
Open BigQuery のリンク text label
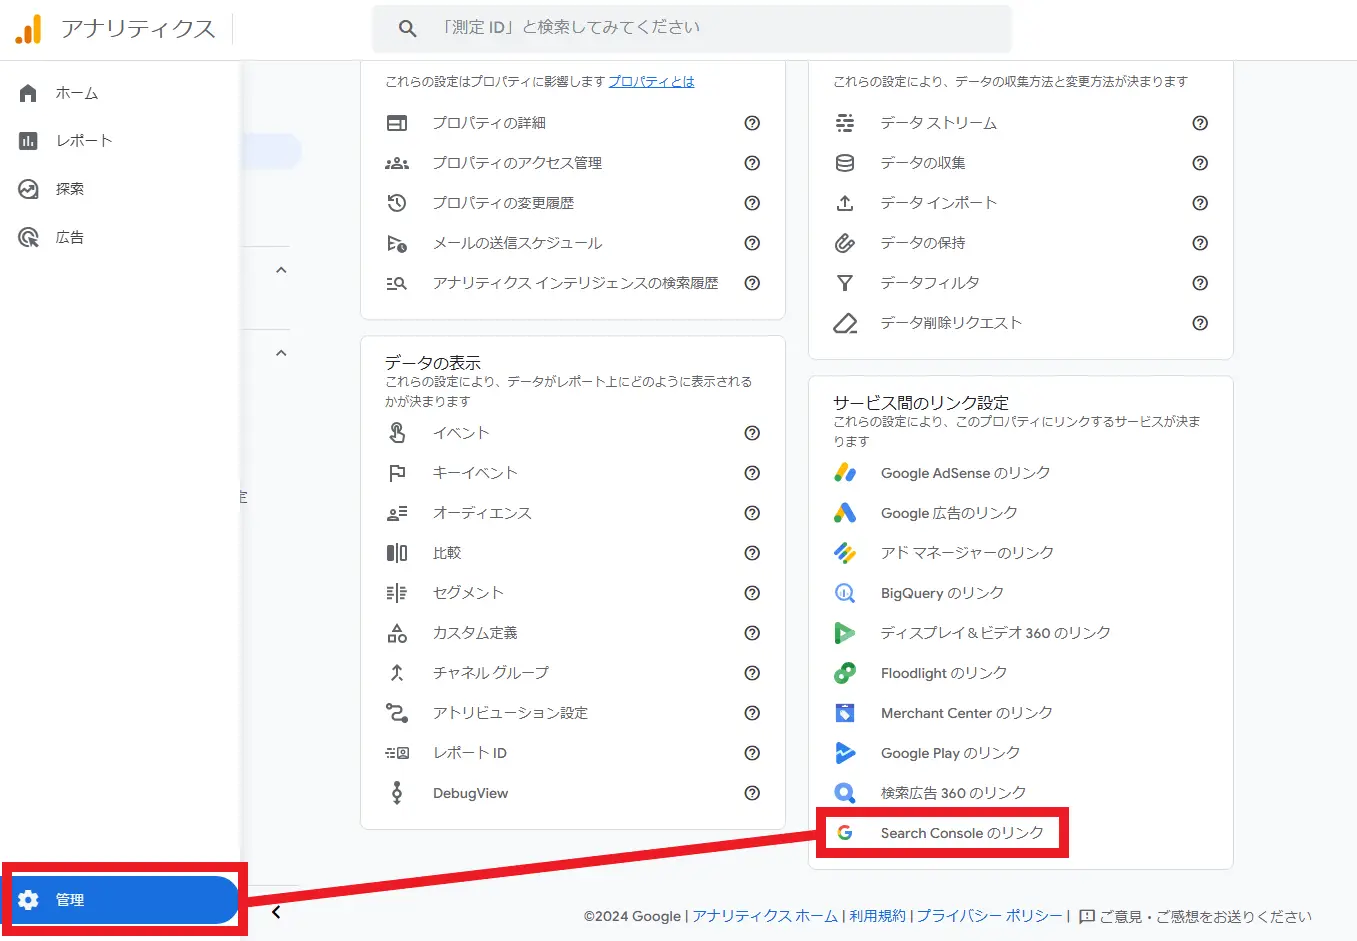point(942,593)
